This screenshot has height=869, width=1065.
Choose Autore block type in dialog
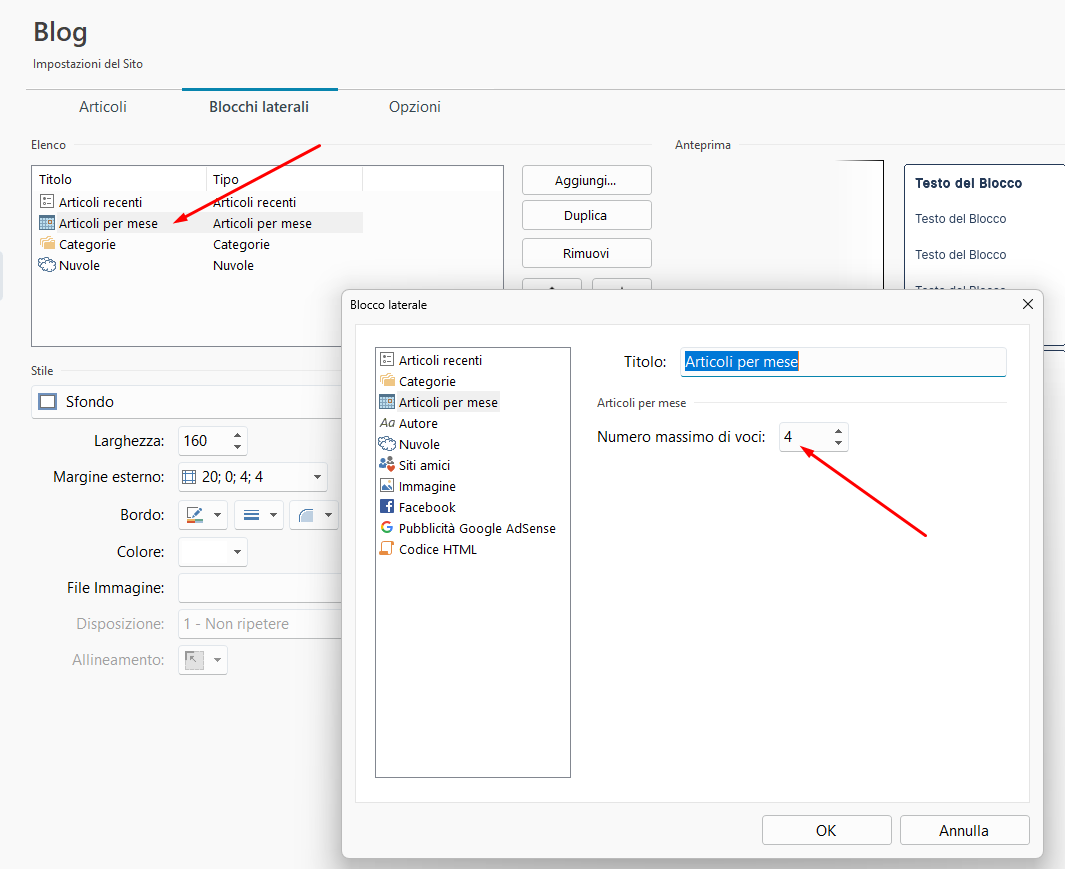coord(418,423)
